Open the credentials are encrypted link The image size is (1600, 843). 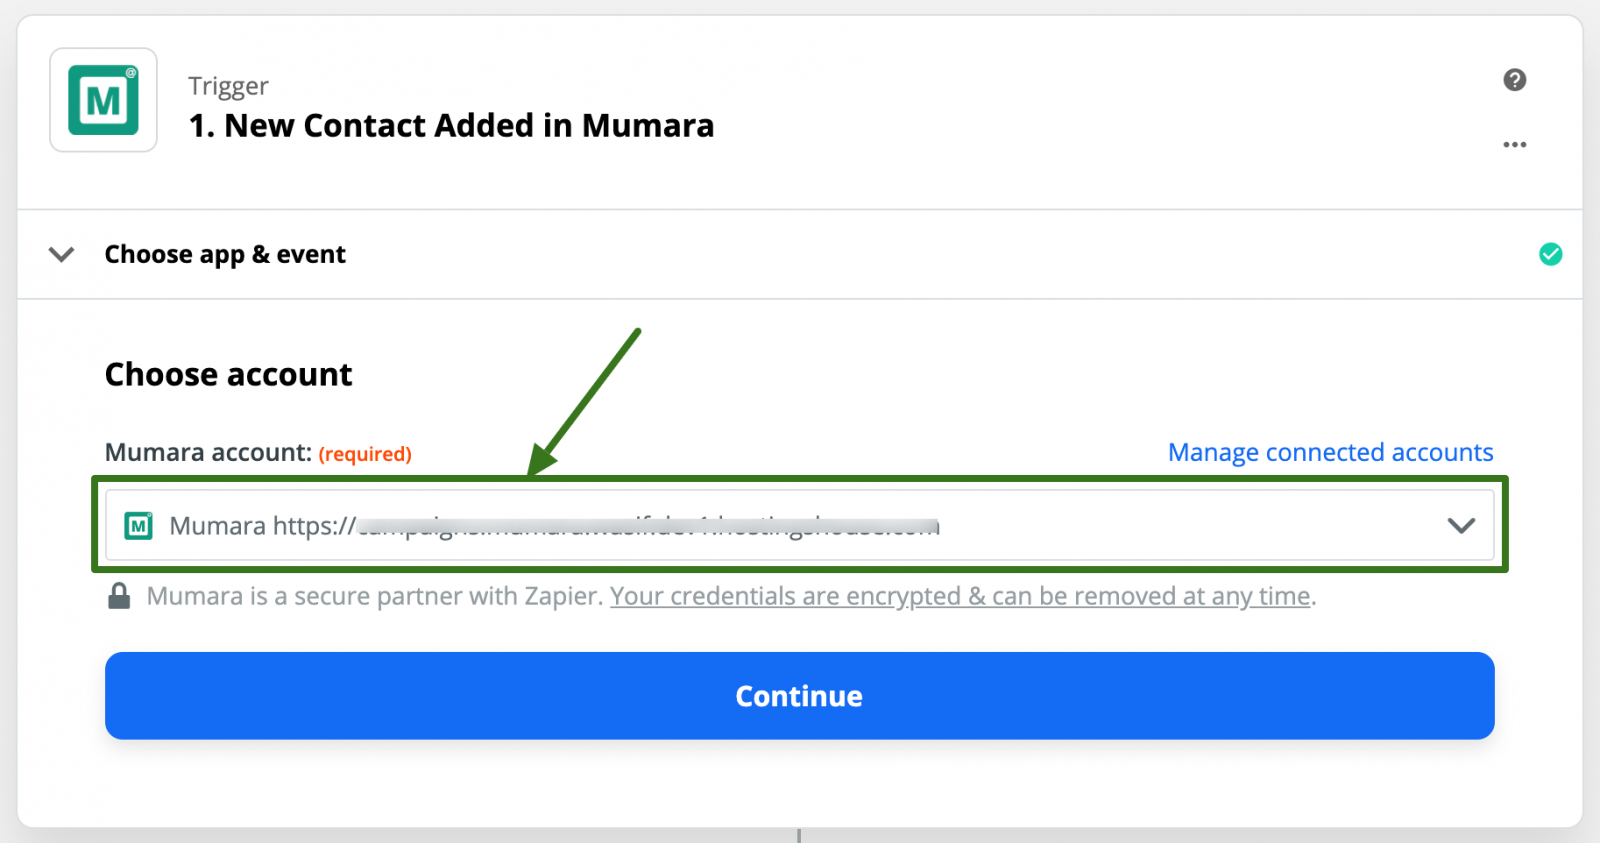coord(960,596)
